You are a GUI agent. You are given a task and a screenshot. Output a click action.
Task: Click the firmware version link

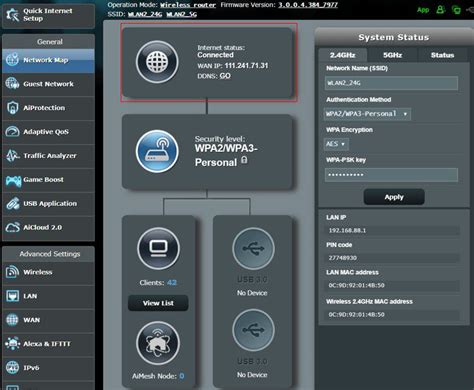point(308,5)
